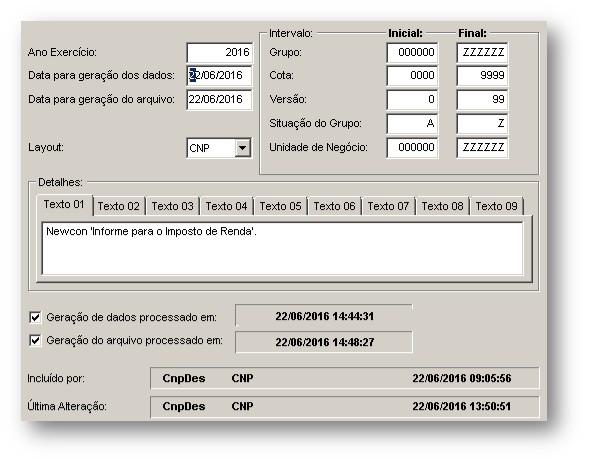589x463 pixels.
Task: Click the Grupo Final field
Action: (482, 53)
